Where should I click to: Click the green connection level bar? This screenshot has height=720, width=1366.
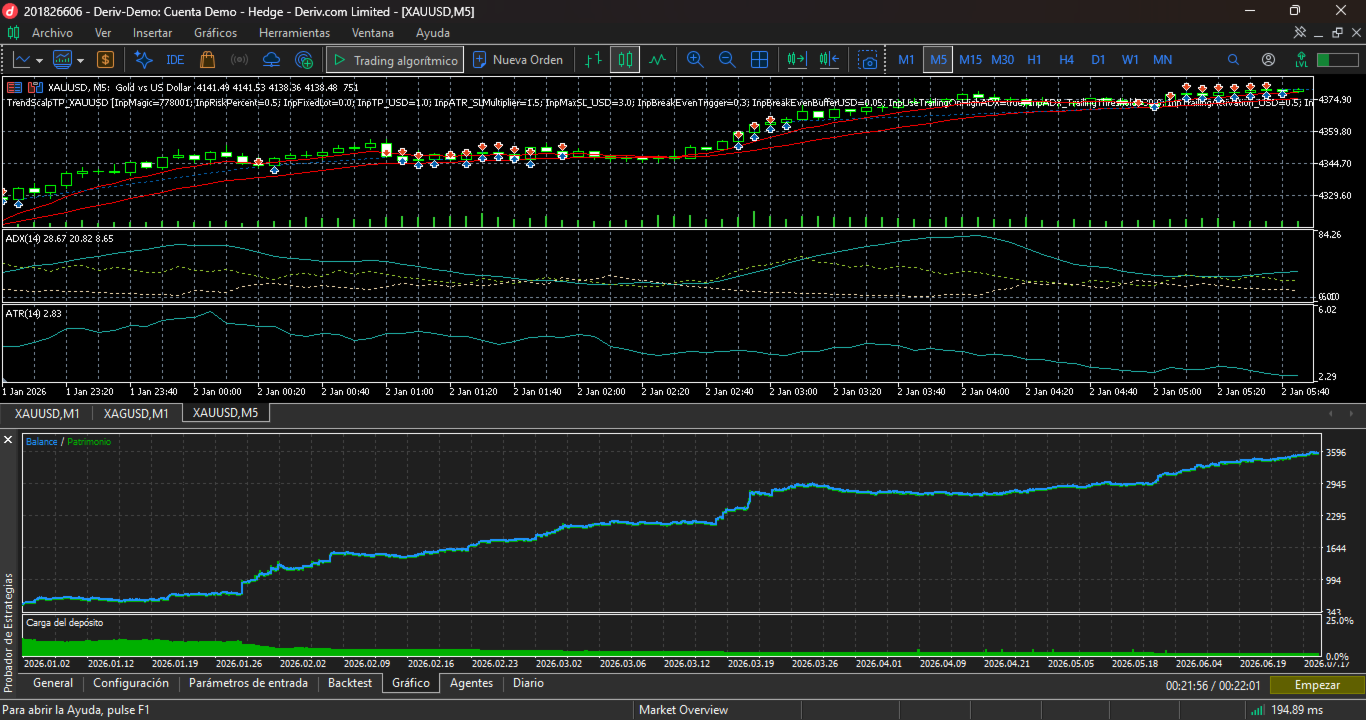tap(1337, 60)
